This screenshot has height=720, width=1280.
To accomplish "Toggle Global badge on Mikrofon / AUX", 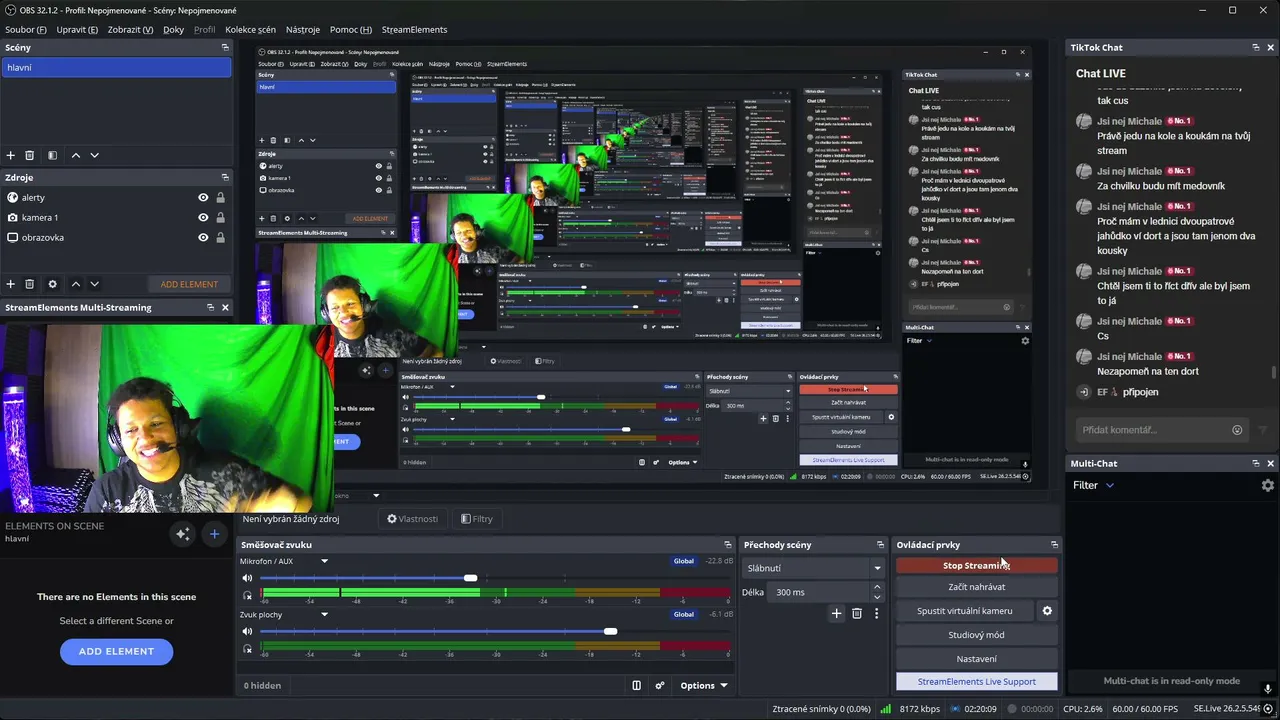I will [684, 561].
